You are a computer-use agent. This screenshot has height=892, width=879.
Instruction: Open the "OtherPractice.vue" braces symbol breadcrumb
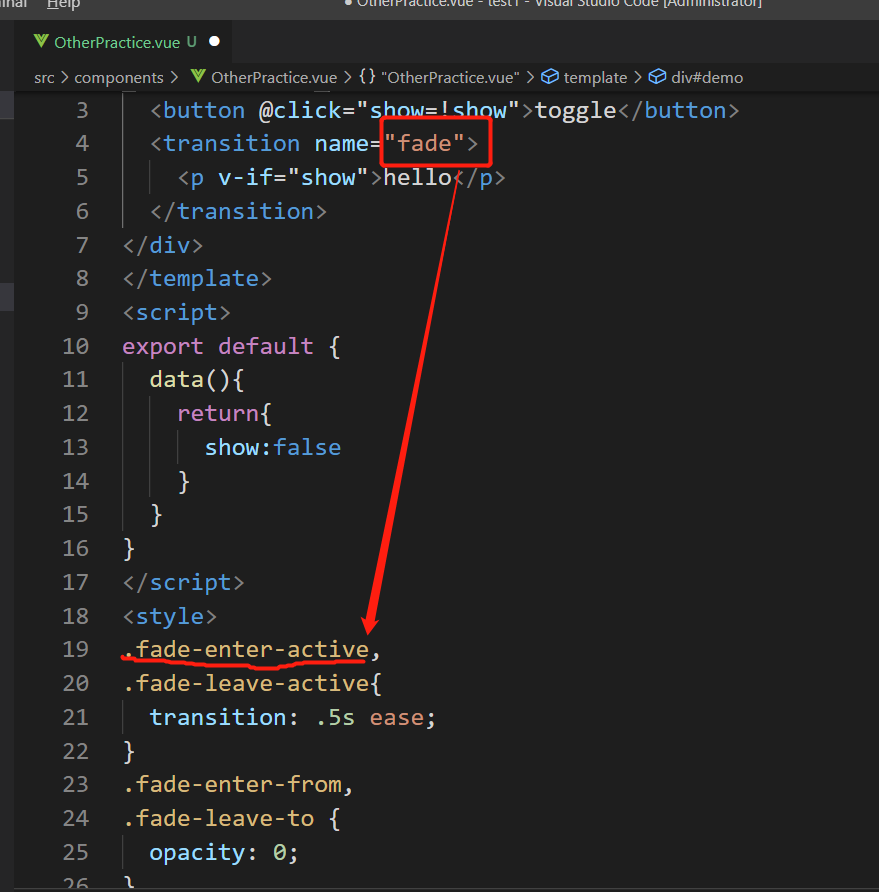point(450,78)
